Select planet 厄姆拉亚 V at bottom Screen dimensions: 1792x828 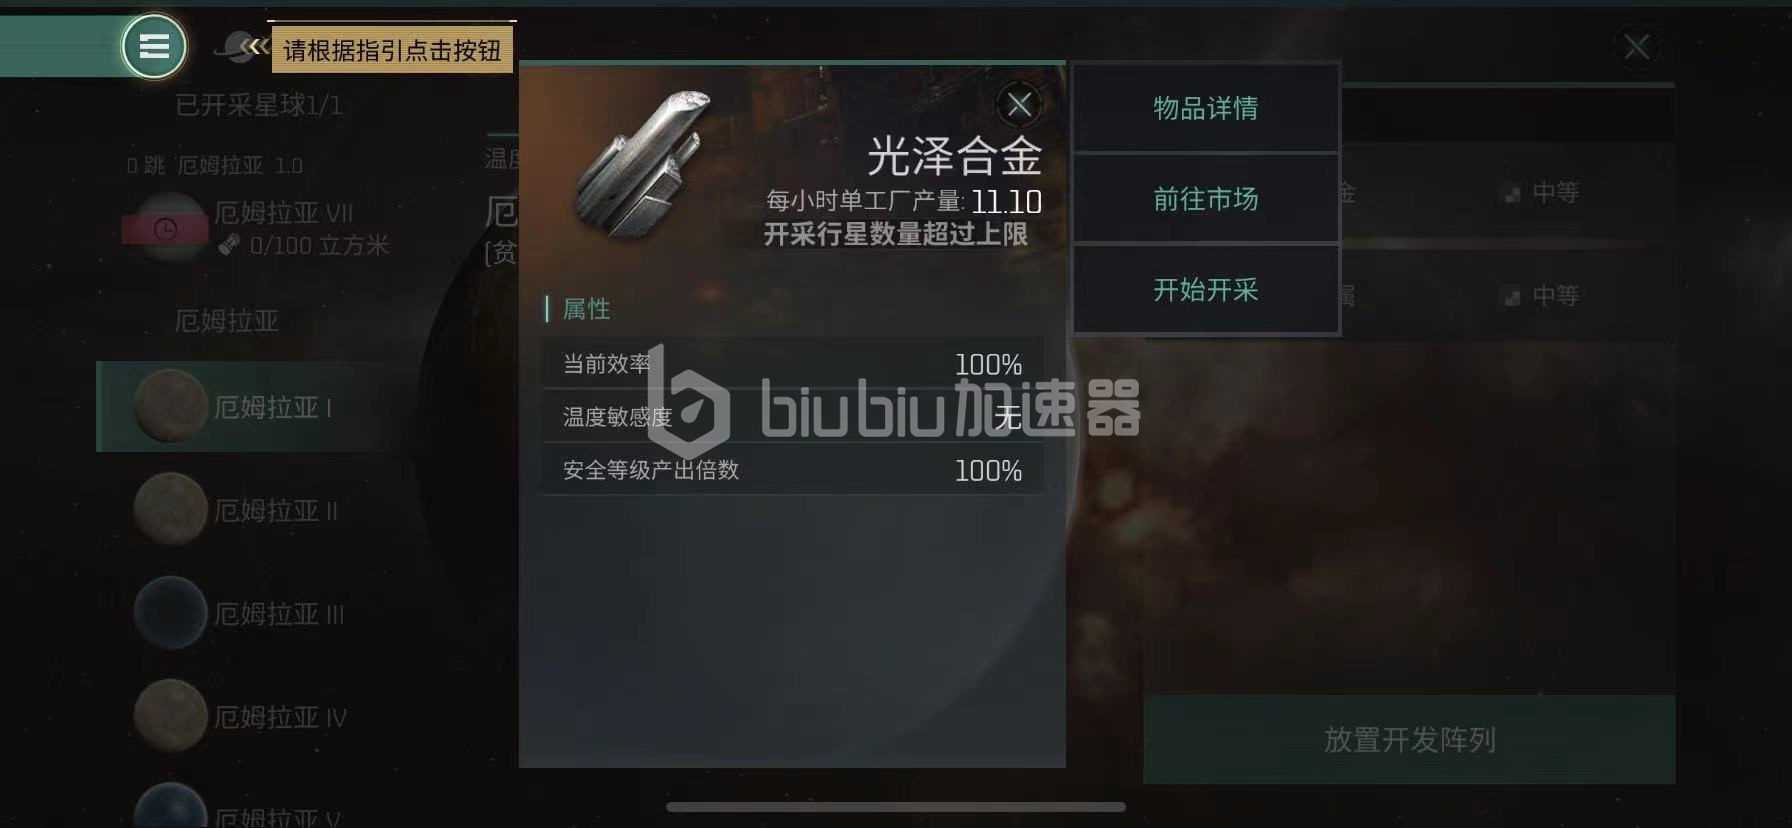pyautogui.click(x=170, y=808)
